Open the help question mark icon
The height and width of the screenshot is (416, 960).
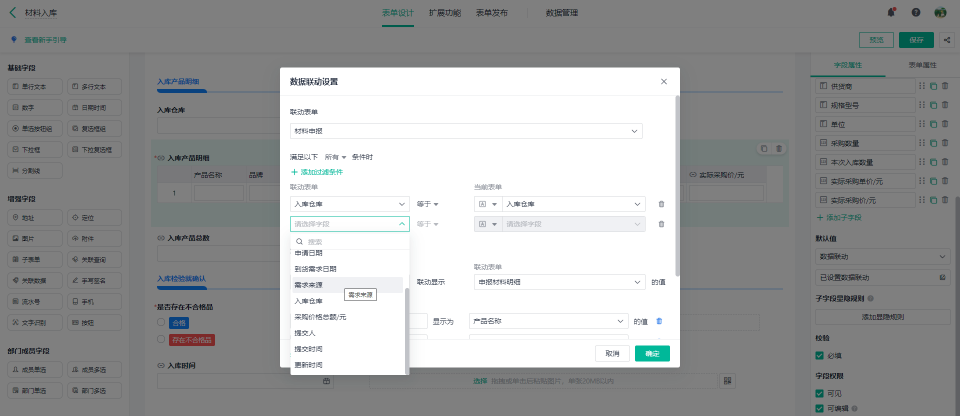click(916, 12)
